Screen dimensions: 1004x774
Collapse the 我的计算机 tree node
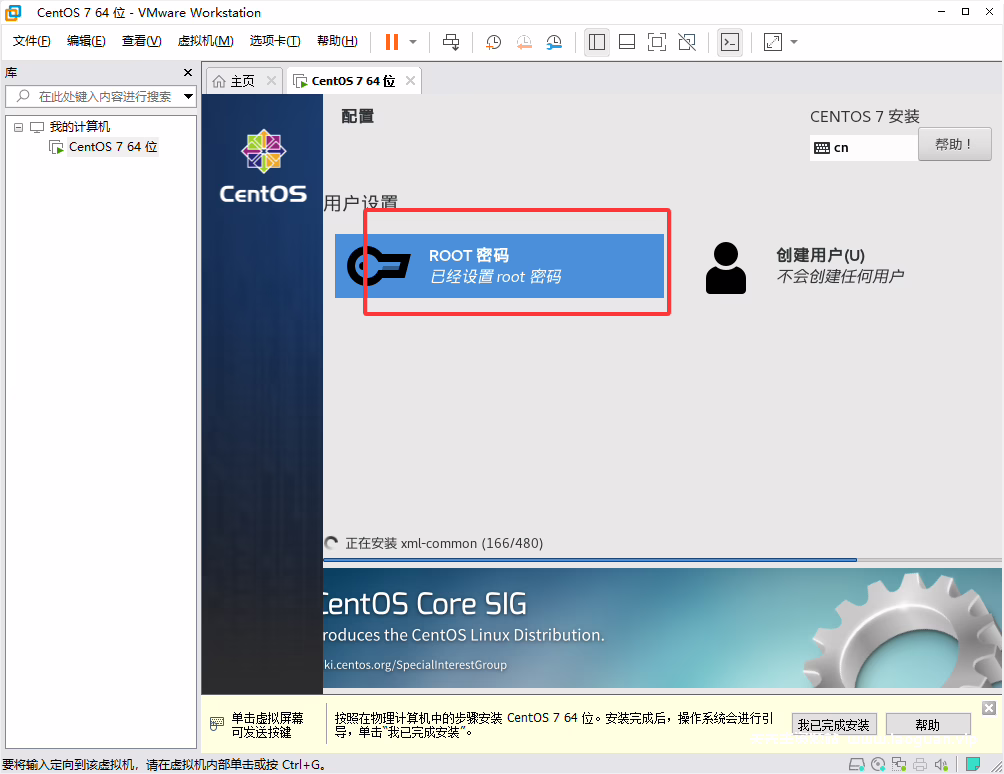(17, 126)
